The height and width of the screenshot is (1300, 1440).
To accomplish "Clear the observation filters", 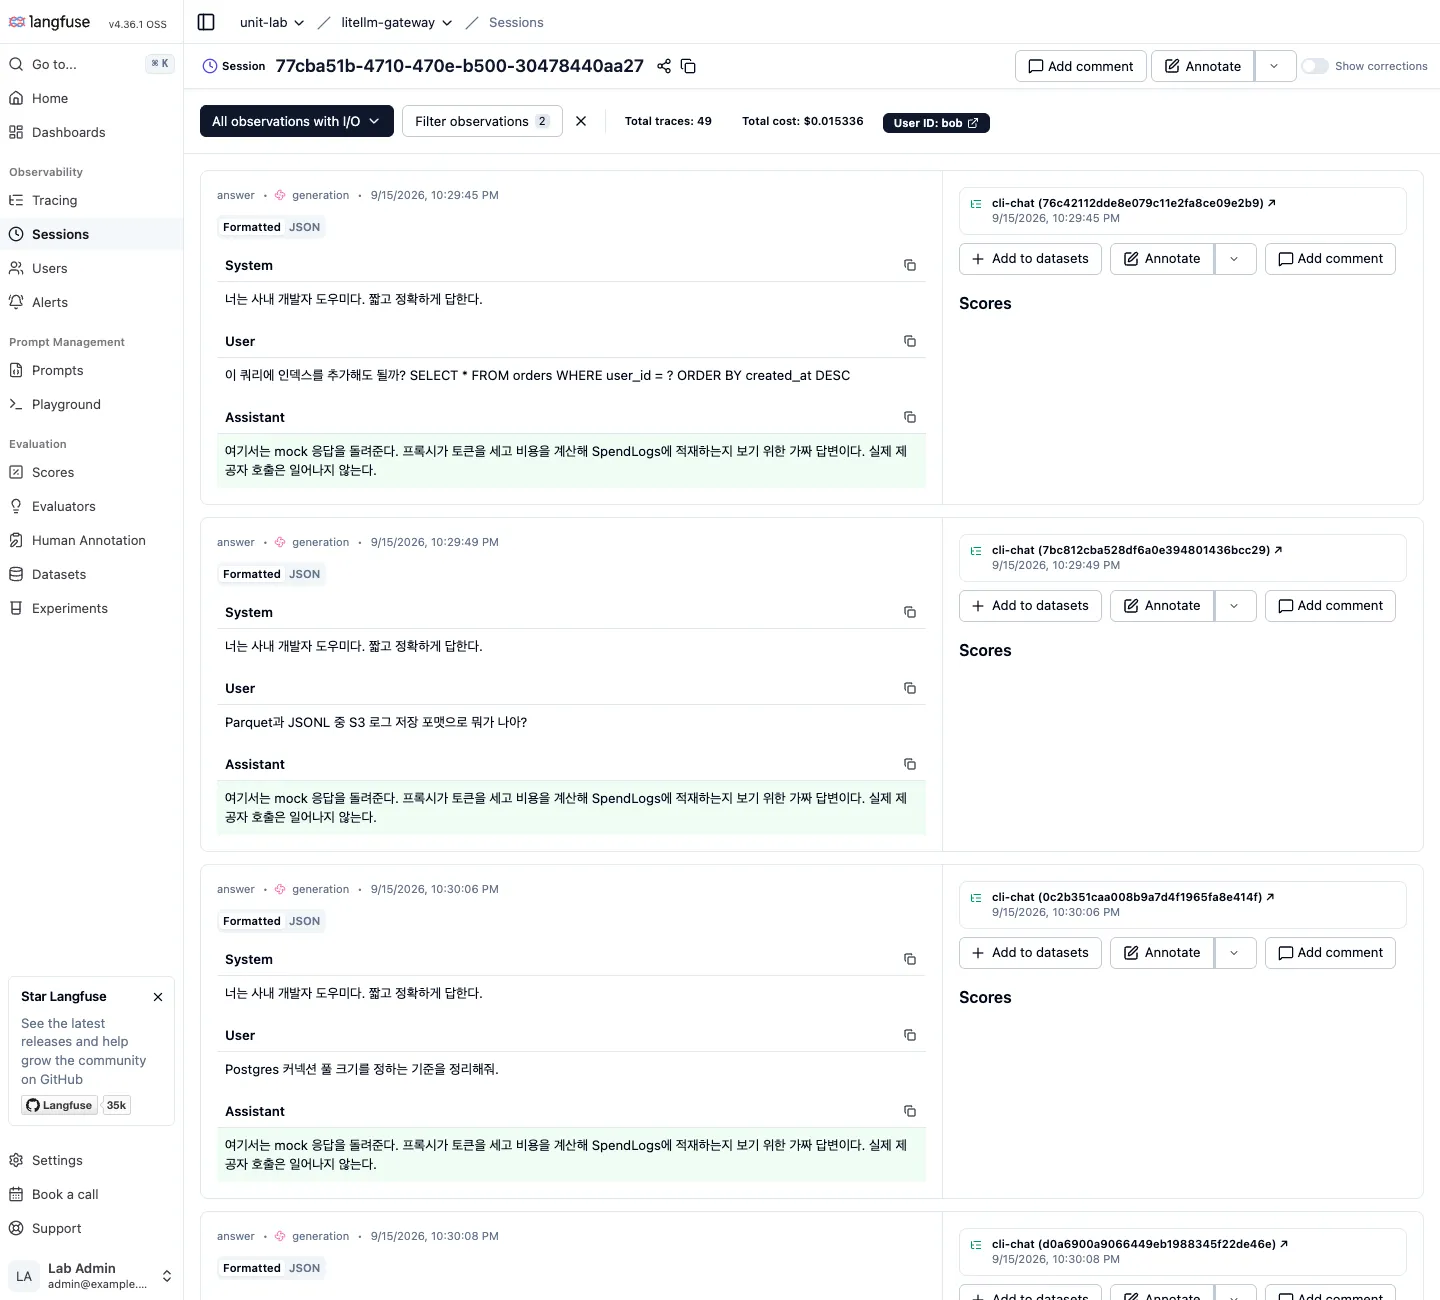I will click(x=581, y=121).
